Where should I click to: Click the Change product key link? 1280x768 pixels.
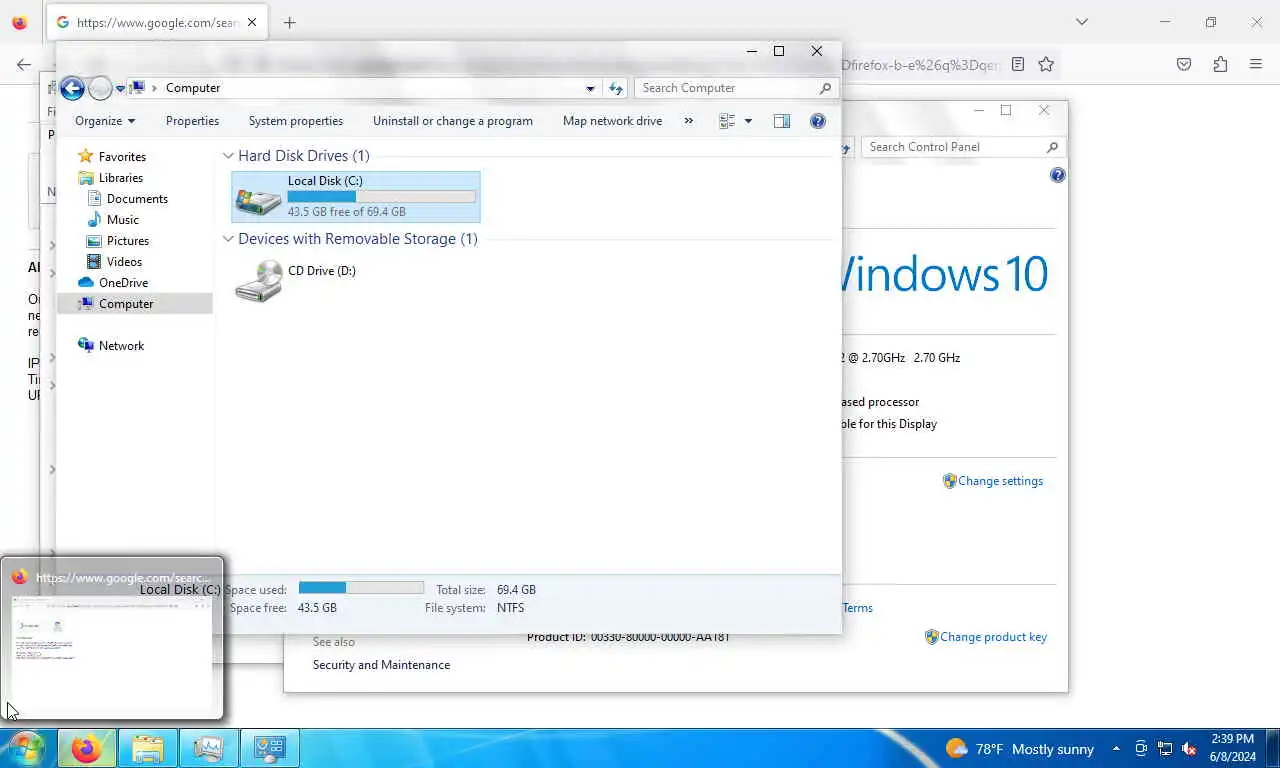(993, 637)
